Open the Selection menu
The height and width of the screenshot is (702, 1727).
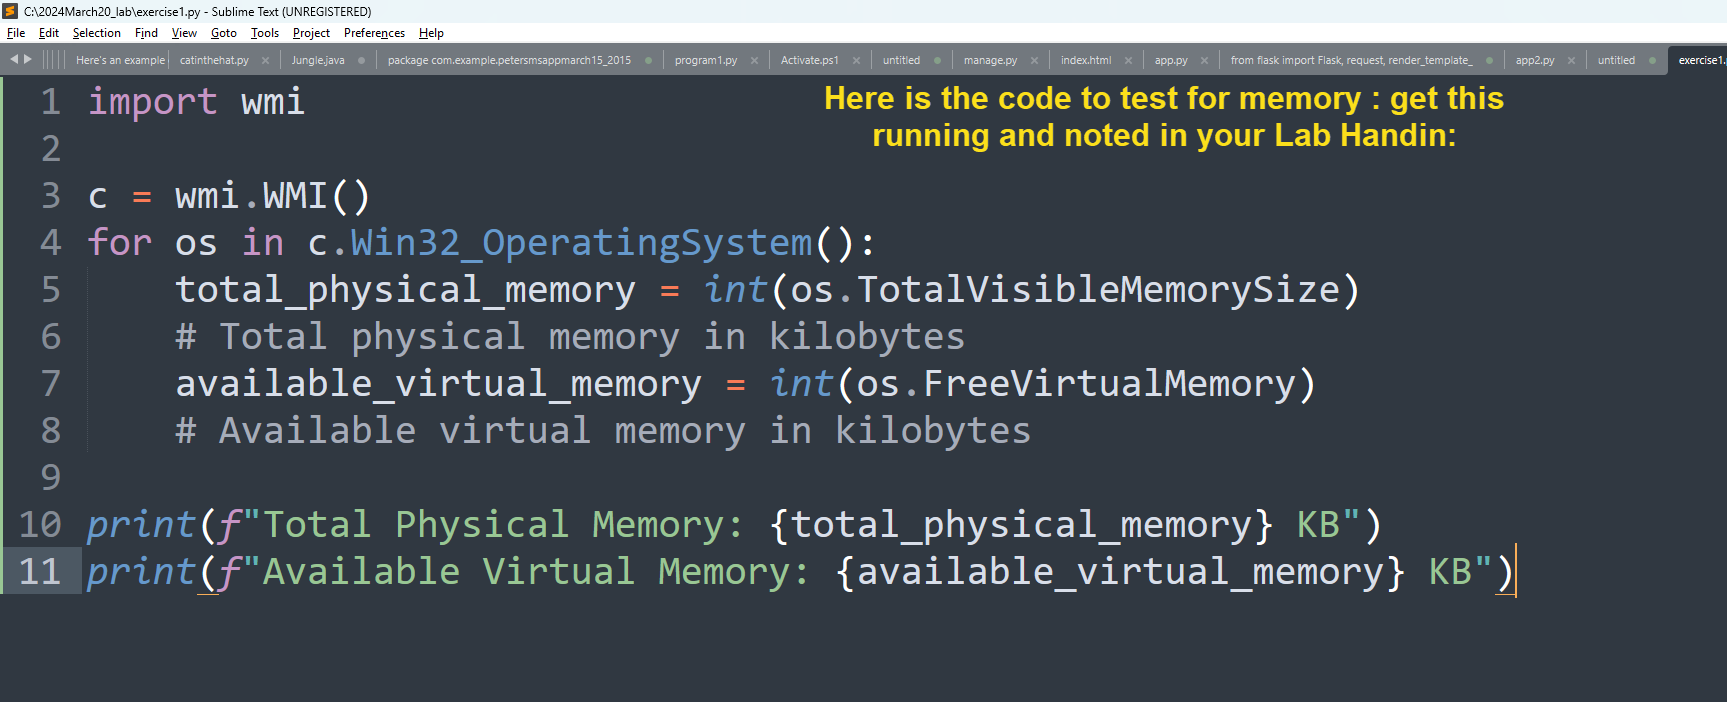96,33
